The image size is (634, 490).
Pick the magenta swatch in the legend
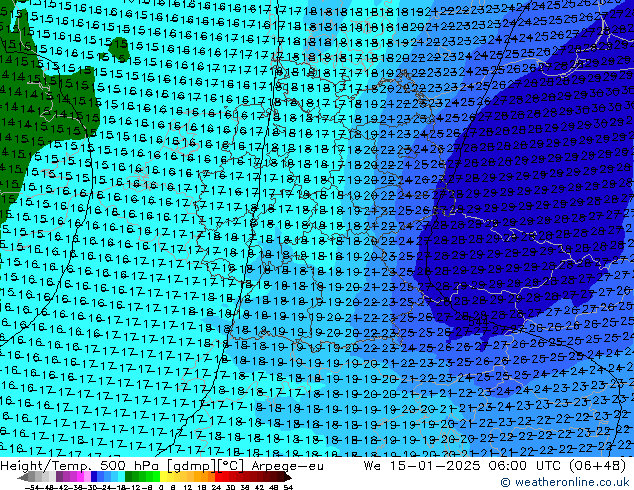coord(80,477)
